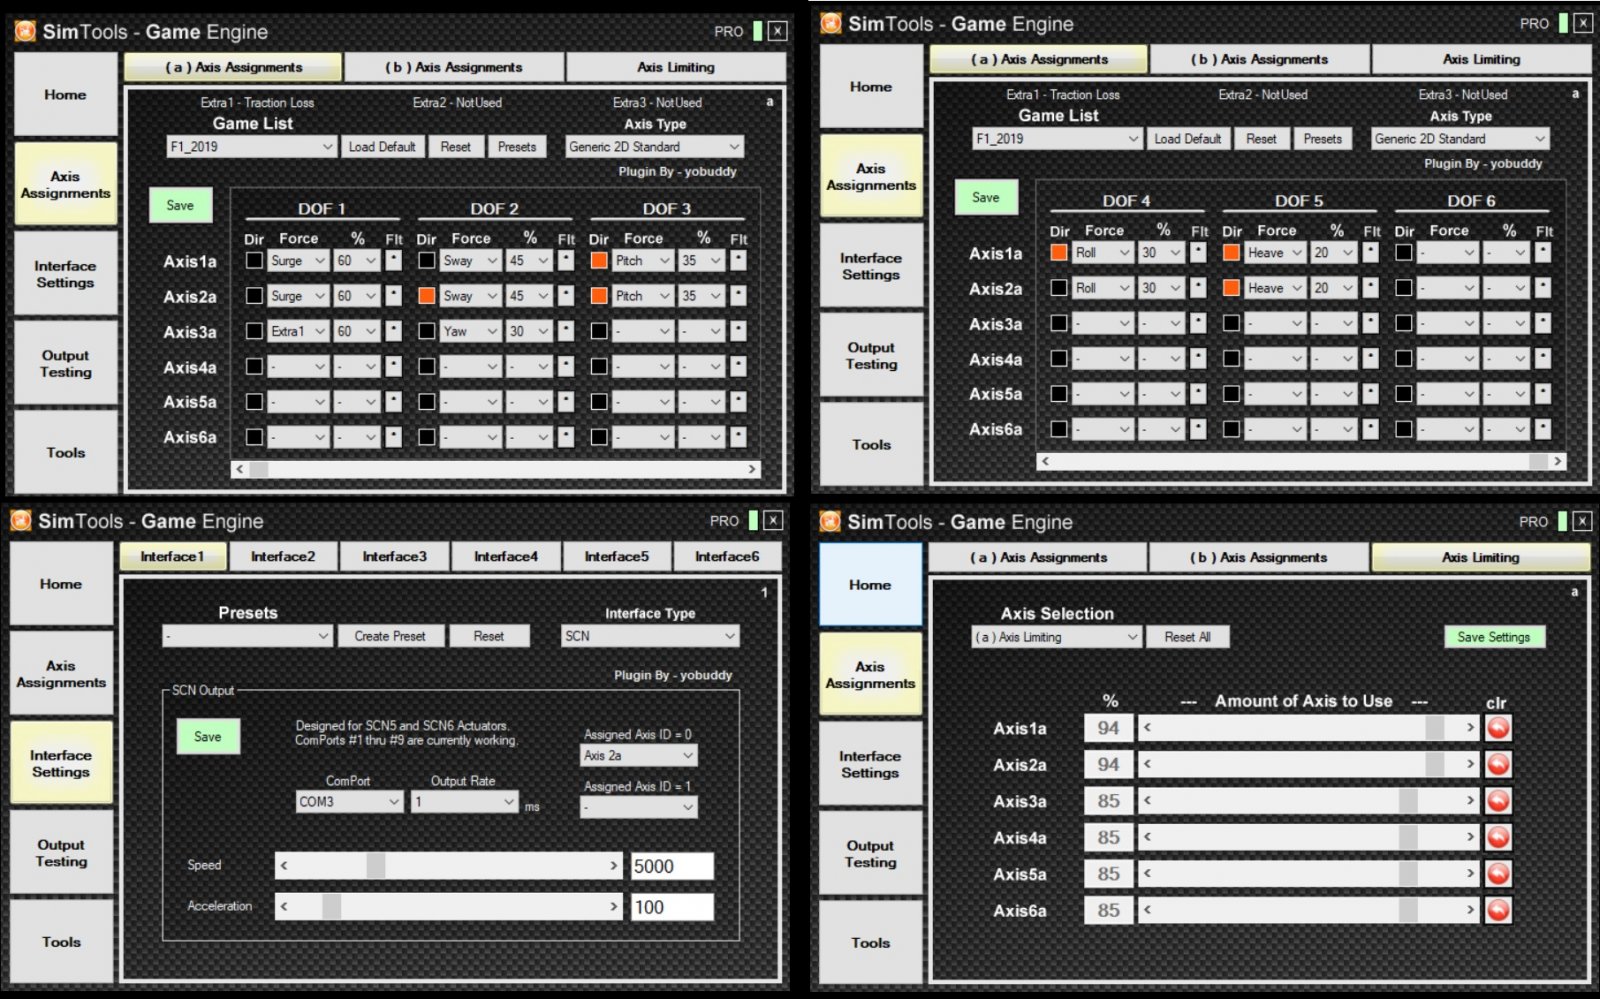1600x999 pixels.
Task: Toggle Axis2a DOF 5 Heave Dir checkbox
Action: (1231, 288)
